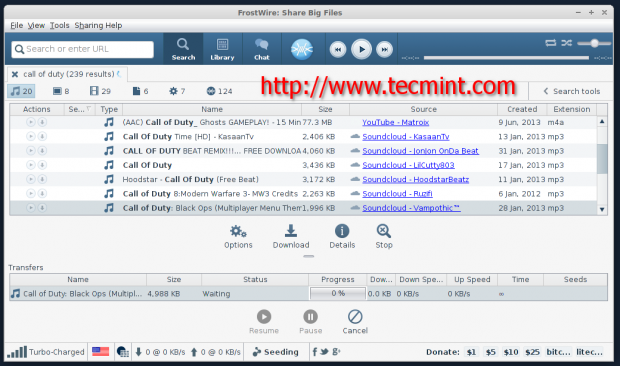Viewport: 620px width, 366px height.
Task: Click the Search or enter URL field
Action: (83, 49)
